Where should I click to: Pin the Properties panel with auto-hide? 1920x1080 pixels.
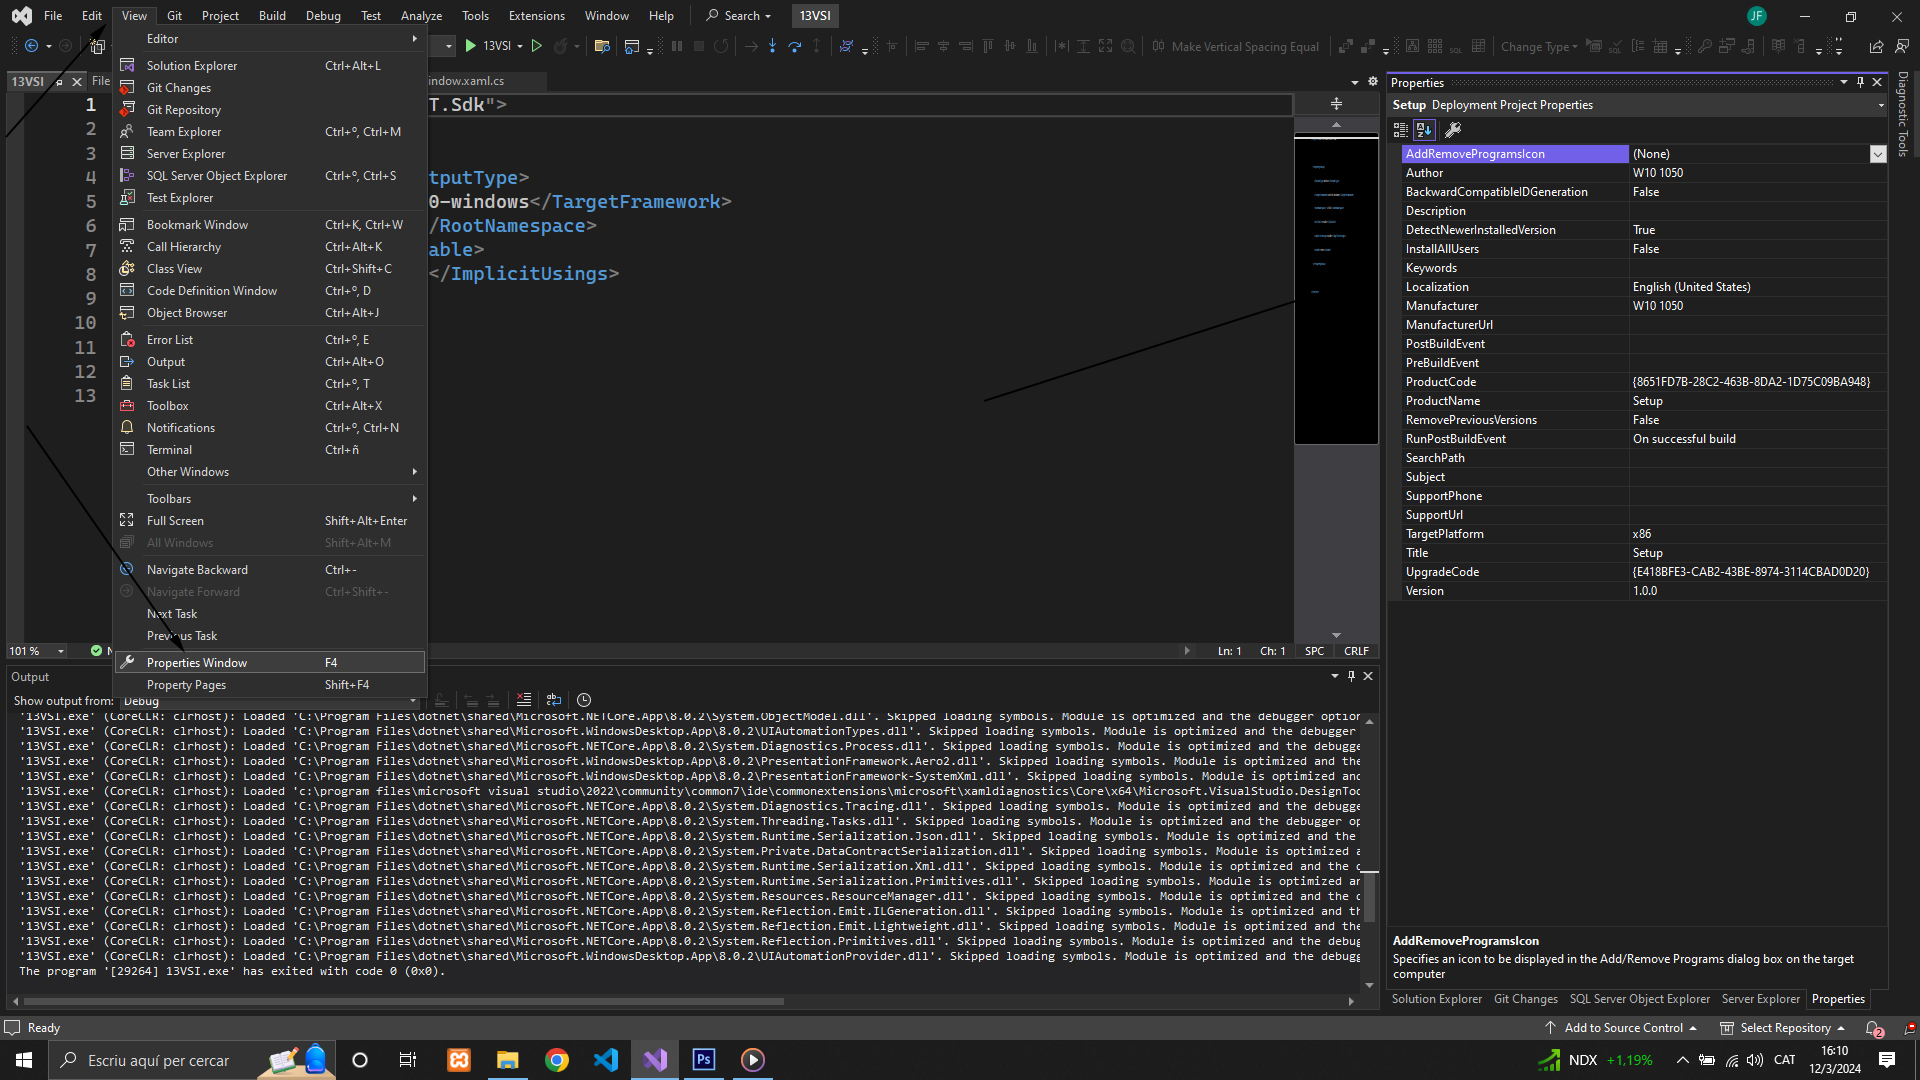coord(1860,82)
